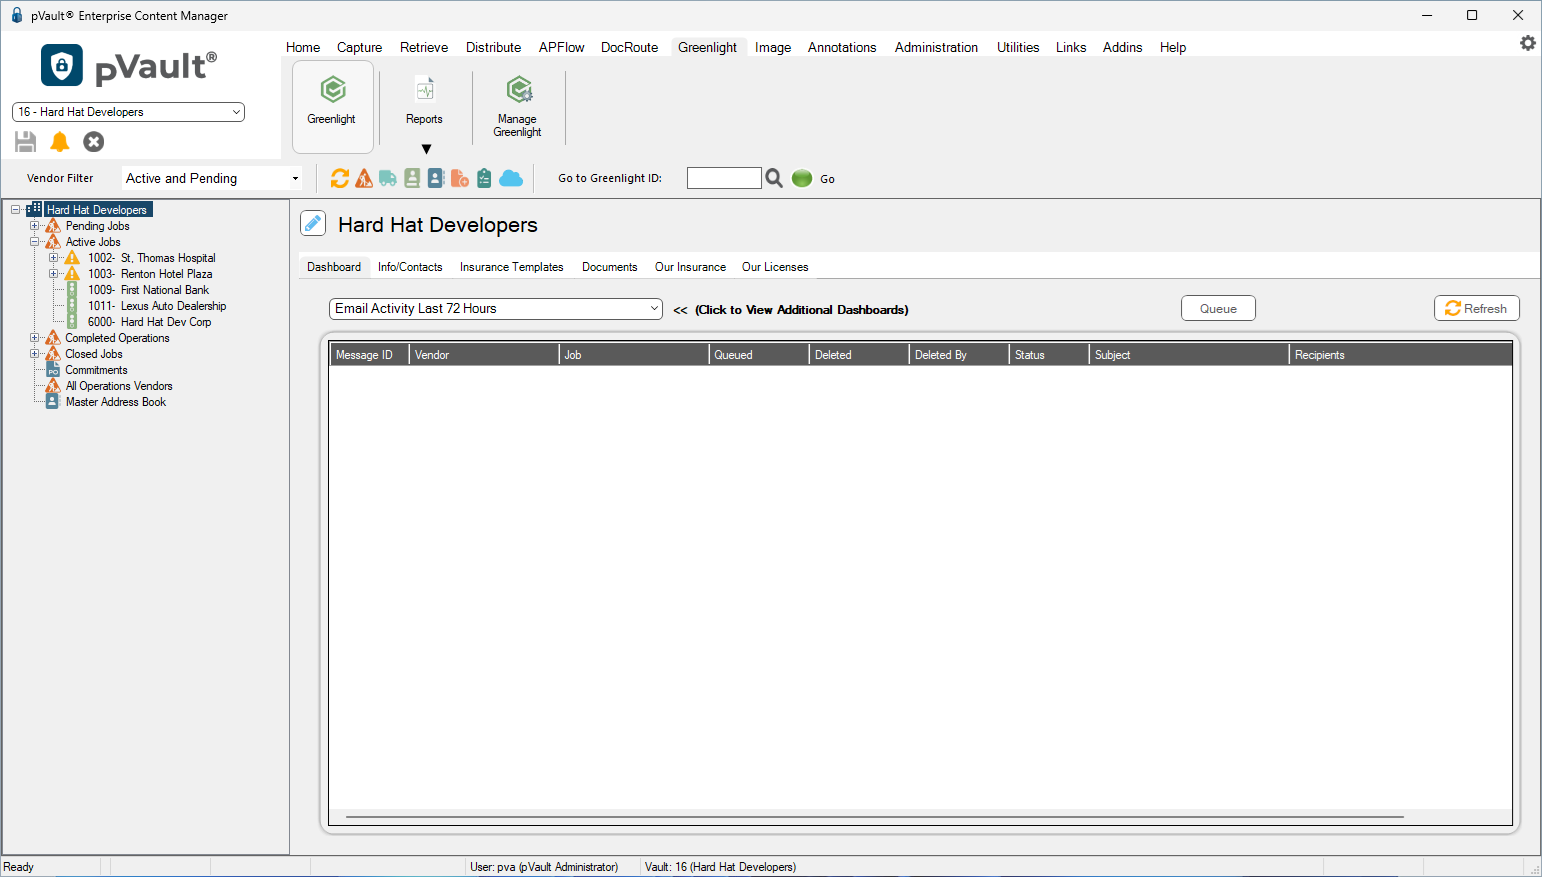Open the vault selector showing 16 - Hard Hat Developers
Image resolution: width=1542 pixels, height=877 pixels.
pos(128,112)
